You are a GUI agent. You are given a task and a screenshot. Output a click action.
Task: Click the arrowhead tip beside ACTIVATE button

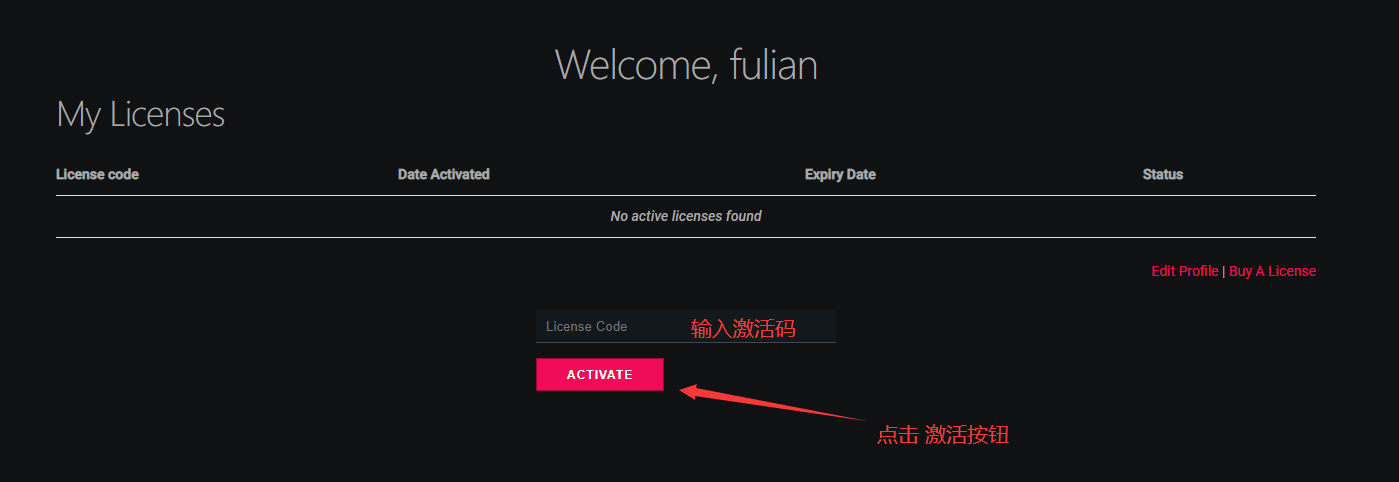click(684, 390)
